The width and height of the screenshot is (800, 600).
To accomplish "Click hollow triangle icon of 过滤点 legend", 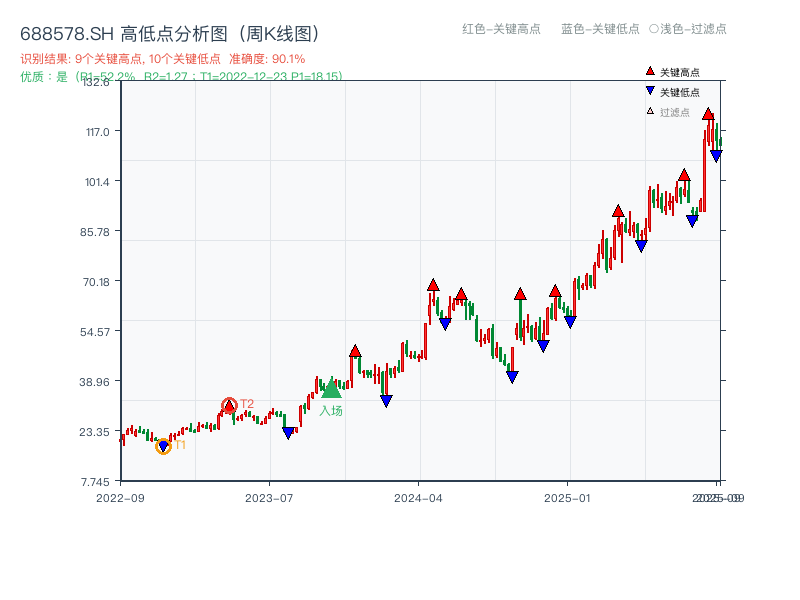I will pyautogui.click(x=650, y=111).
